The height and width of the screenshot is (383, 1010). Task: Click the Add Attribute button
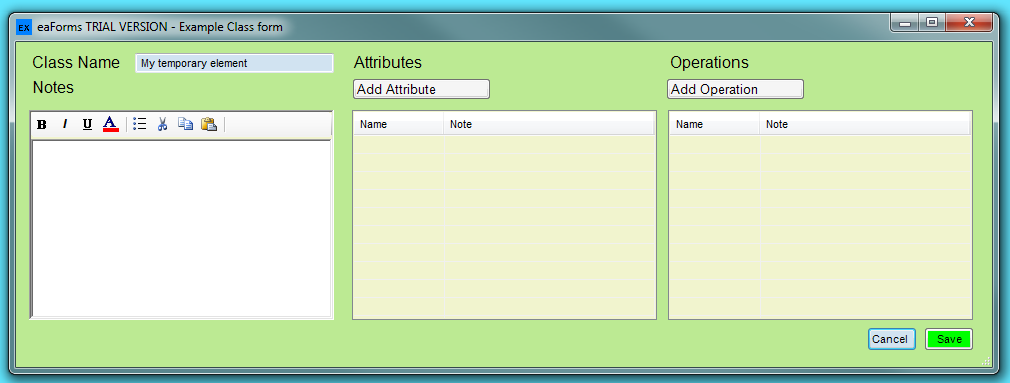point(421,89)
